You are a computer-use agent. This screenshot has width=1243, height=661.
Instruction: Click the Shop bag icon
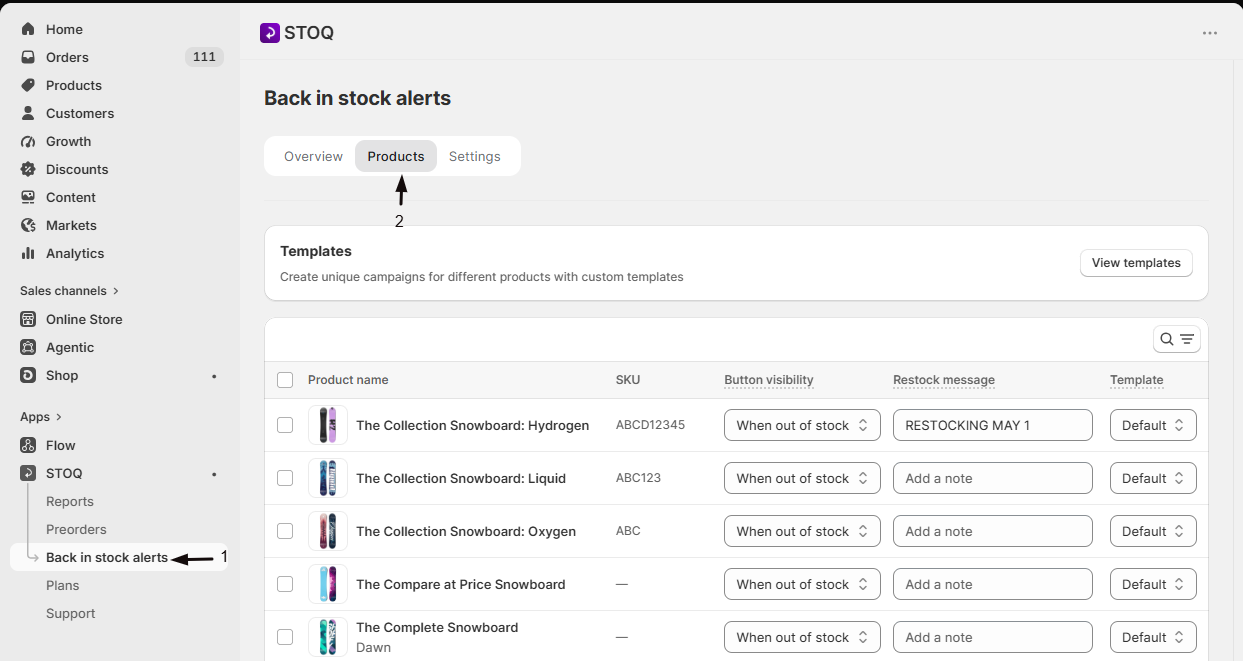coord(28,375)
